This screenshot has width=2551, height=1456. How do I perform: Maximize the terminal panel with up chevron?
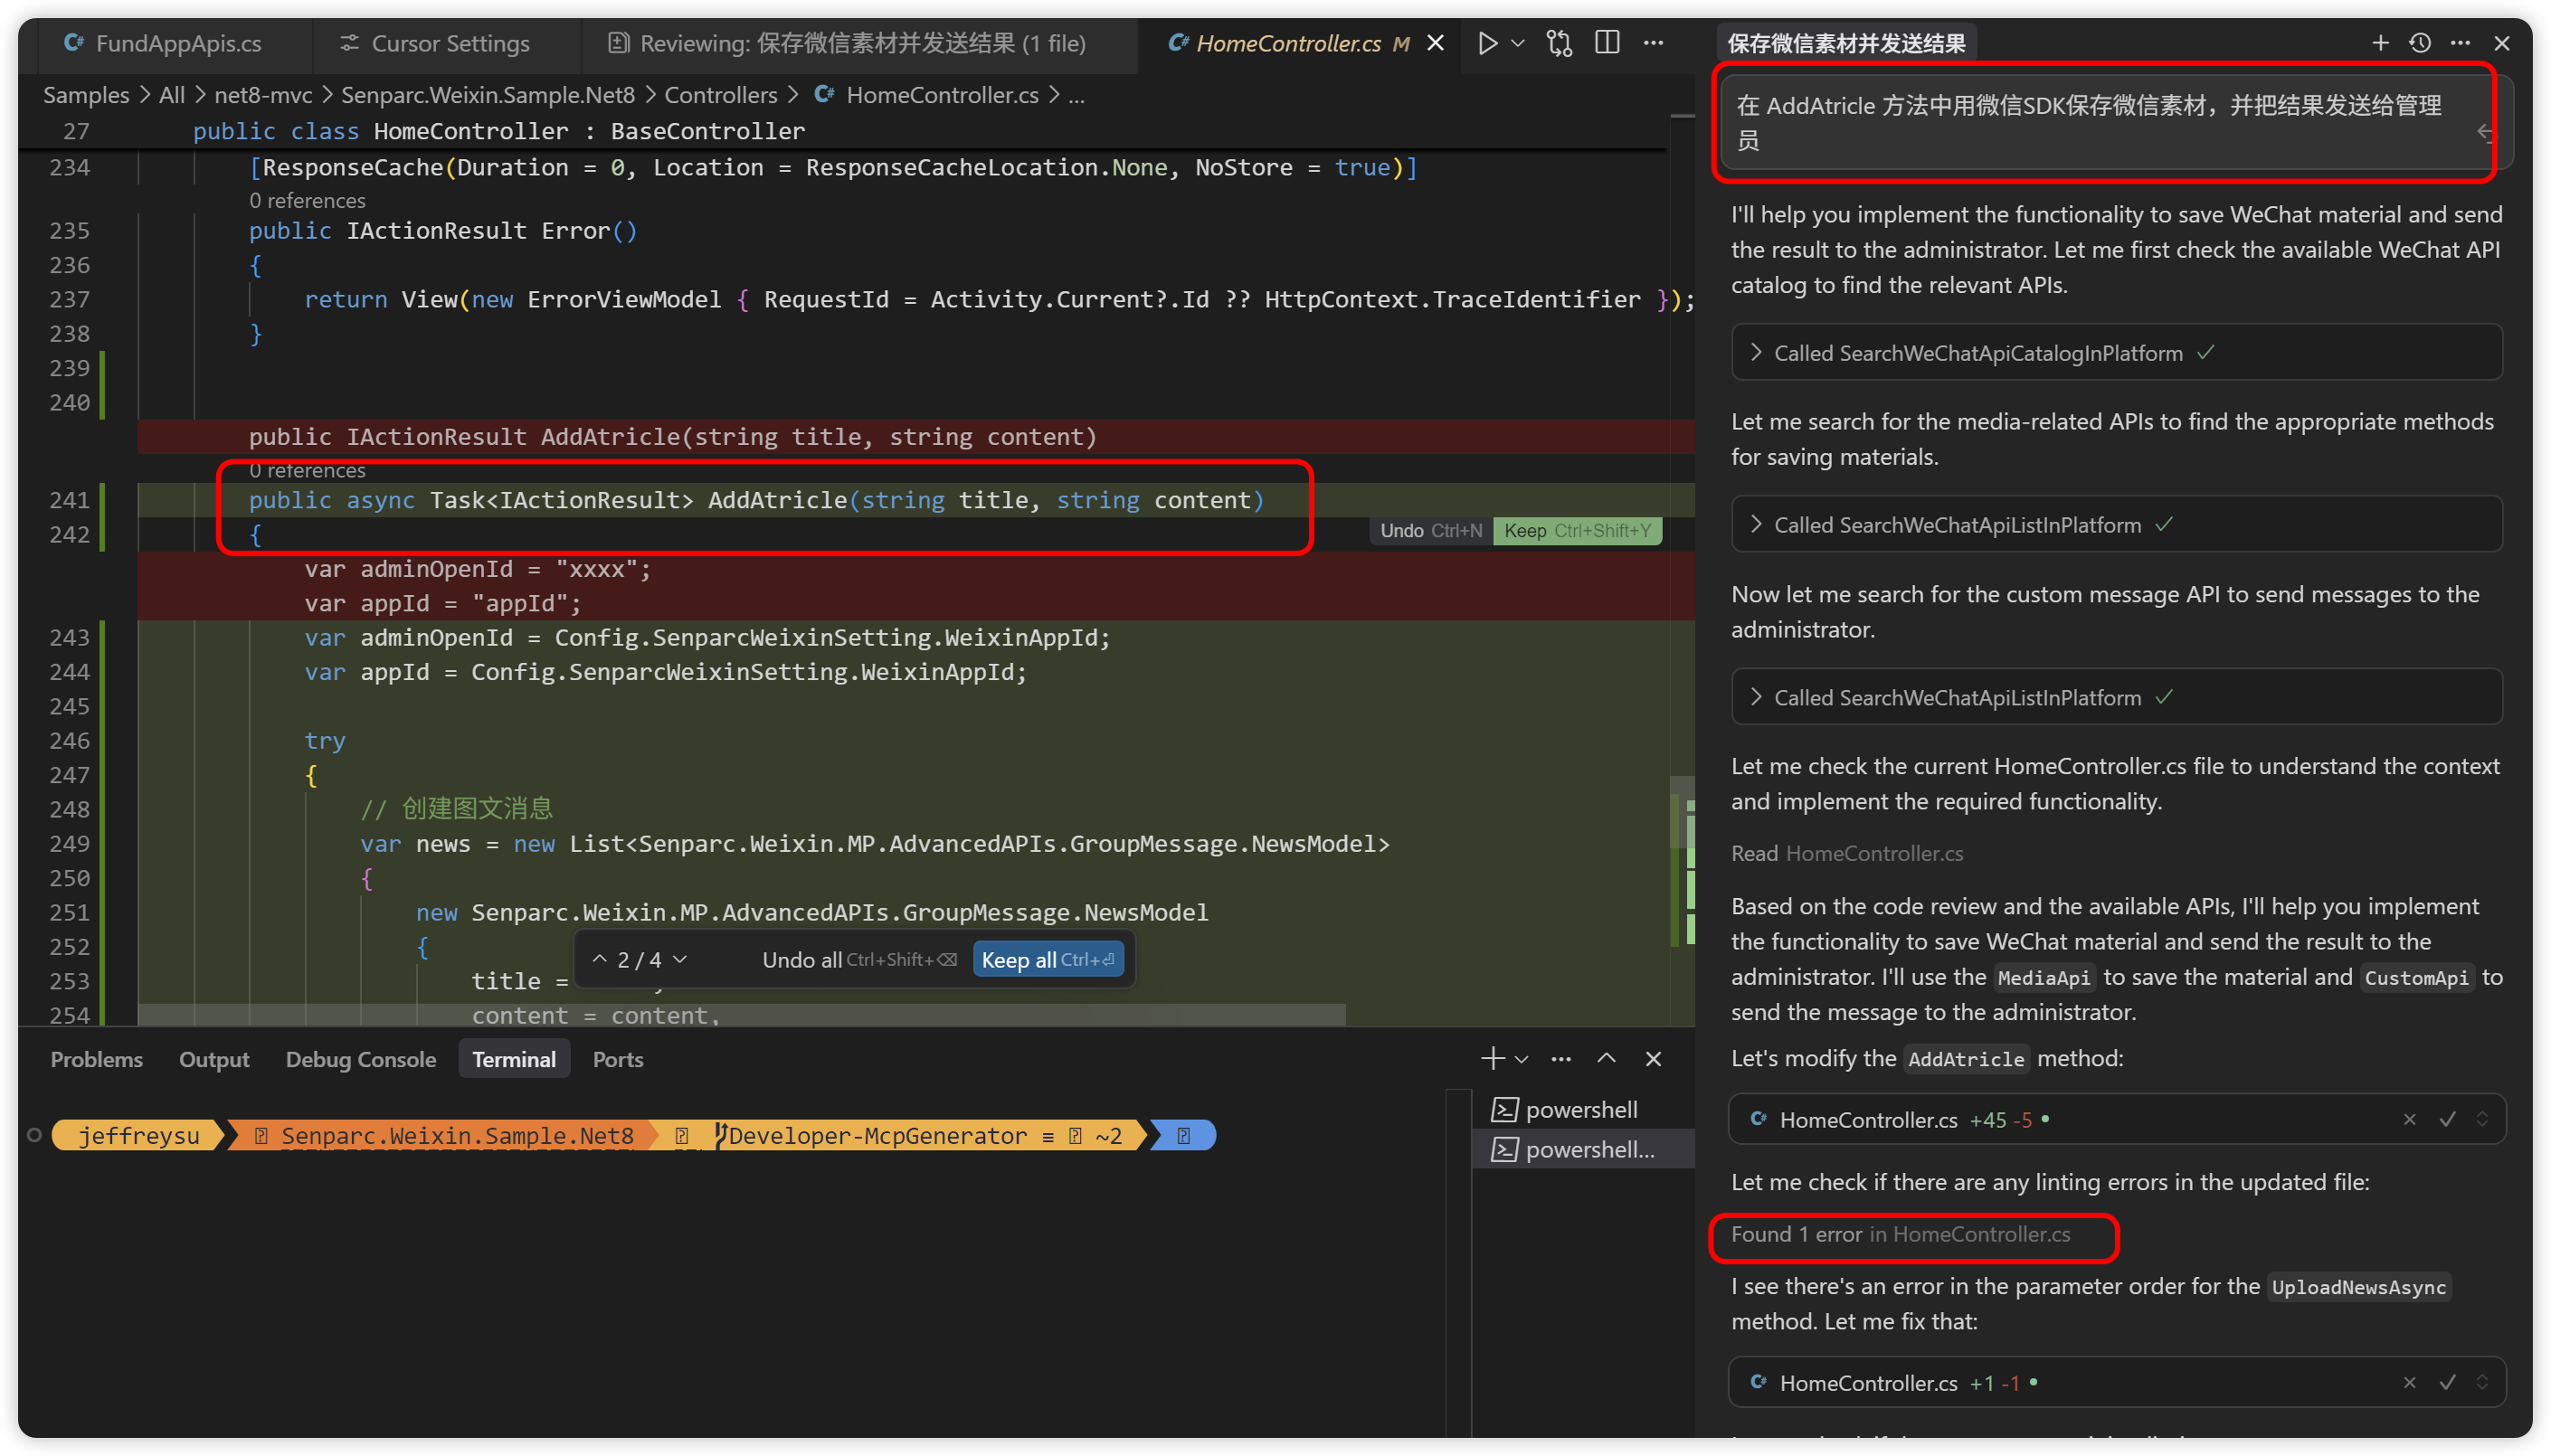(1606, 1058)
